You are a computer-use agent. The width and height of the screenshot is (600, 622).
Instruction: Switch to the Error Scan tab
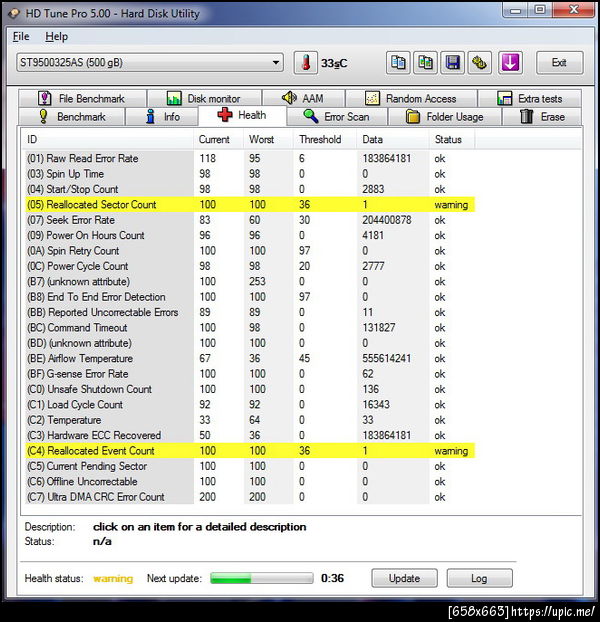(337, 117)
